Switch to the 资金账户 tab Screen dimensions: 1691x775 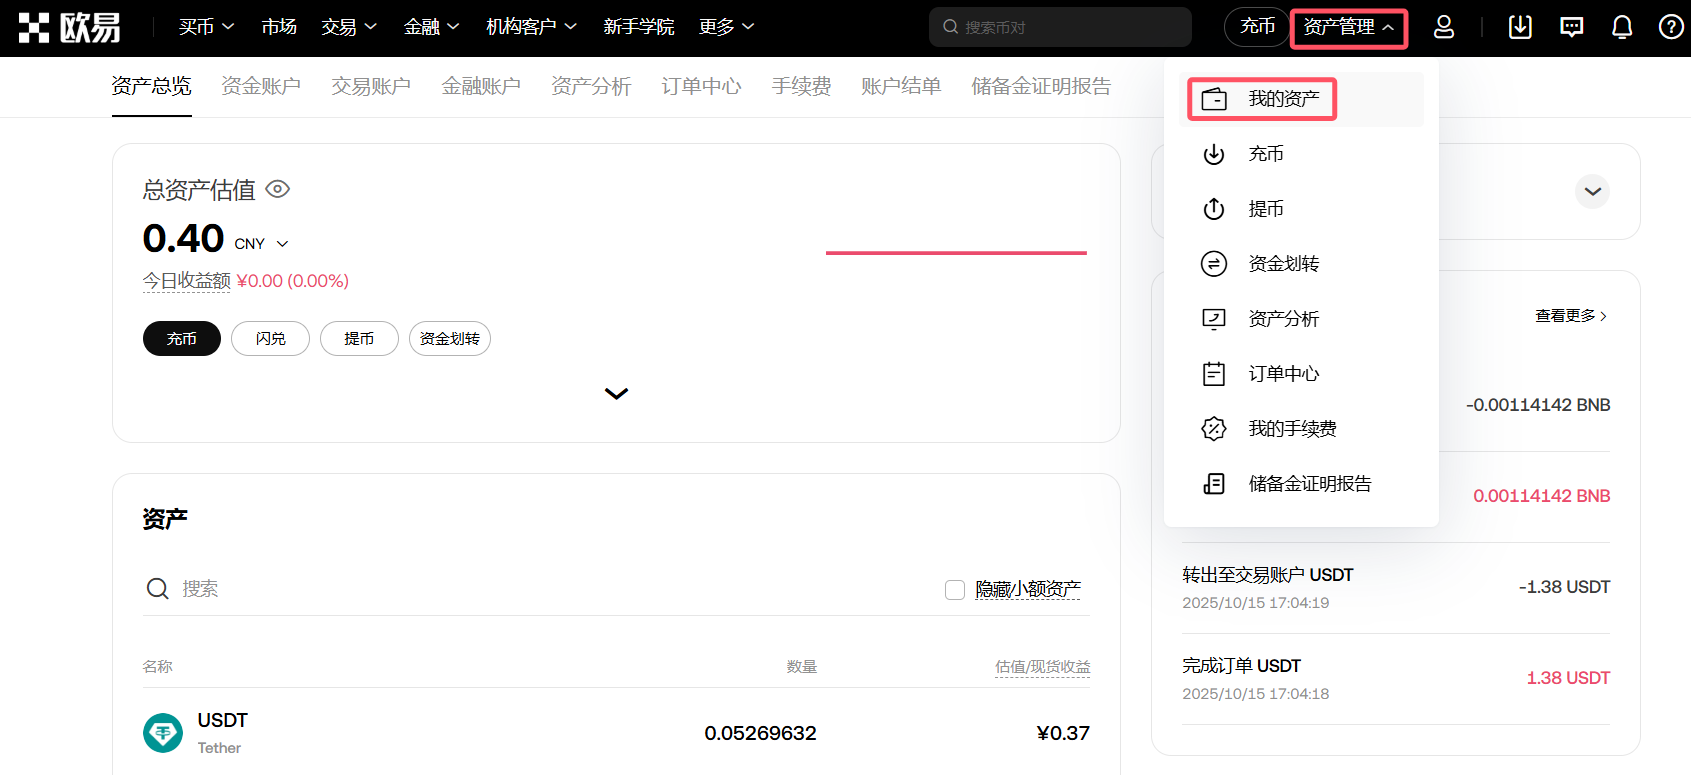point(261,87)
